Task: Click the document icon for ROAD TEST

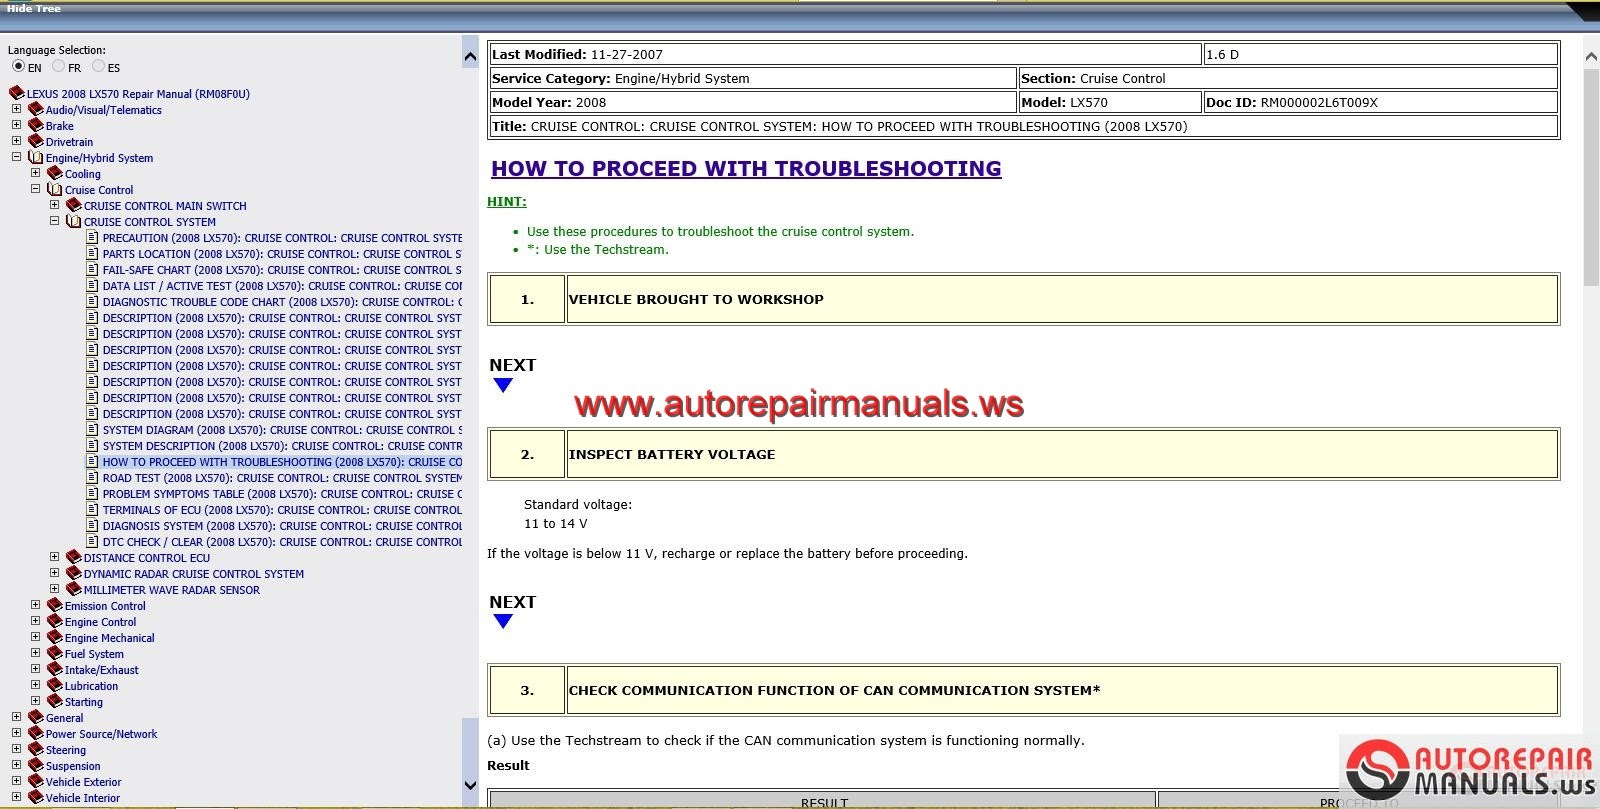Action: [92, 477]
